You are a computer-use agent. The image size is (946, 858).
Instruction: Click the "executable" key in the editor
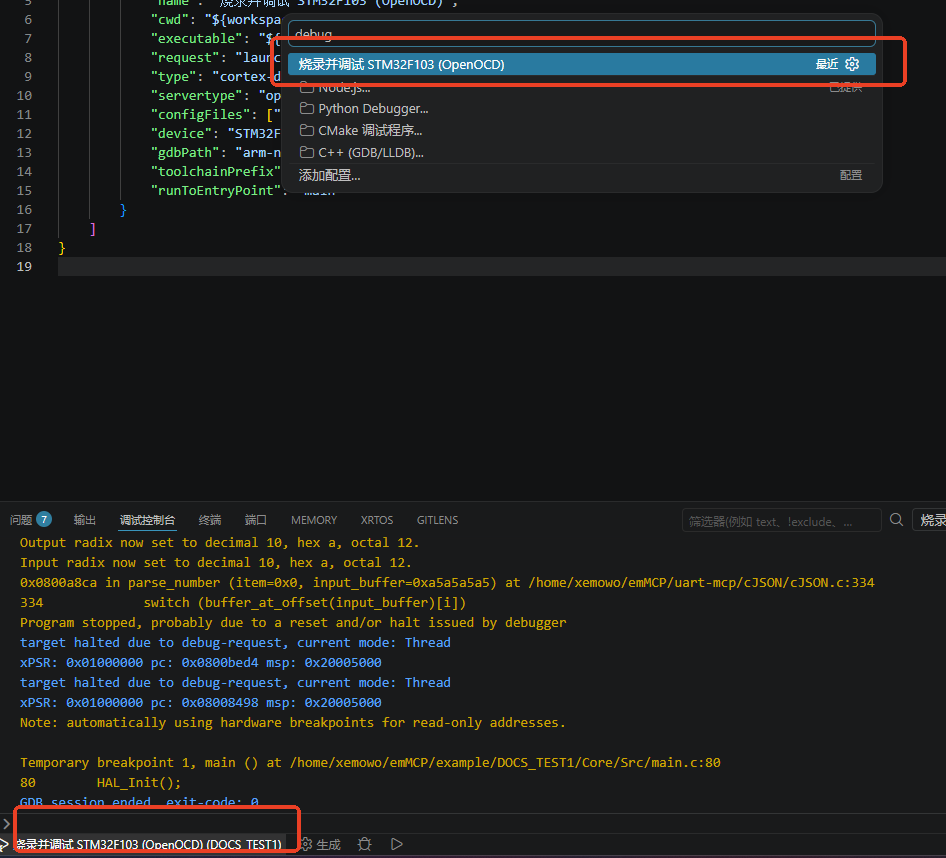click(x=197, y=38)
